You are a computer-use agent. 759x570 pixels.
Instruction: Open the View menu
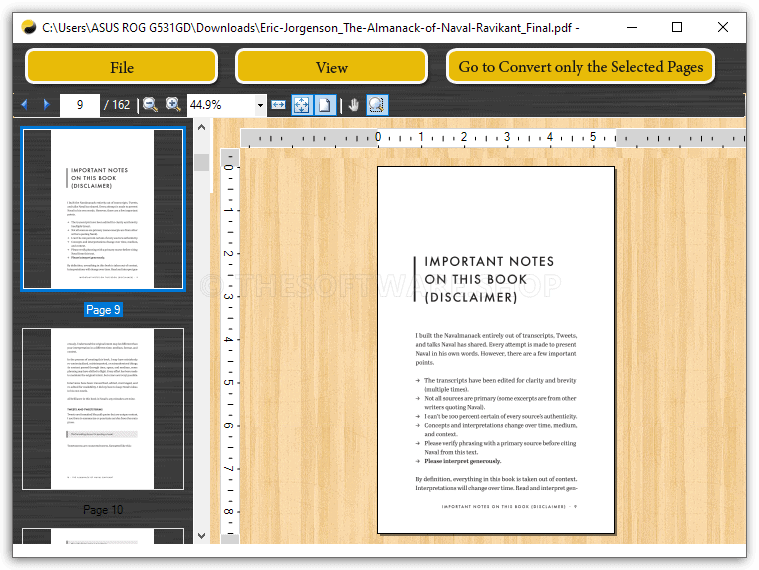point(332,67)
